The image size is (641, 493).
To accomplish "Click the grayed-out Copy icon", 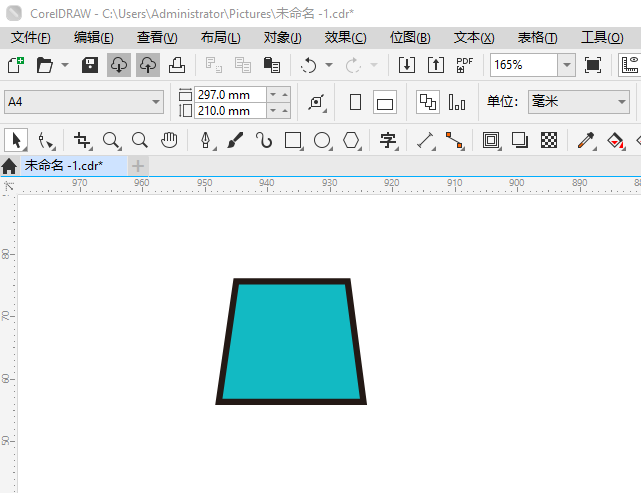I will point(243,65).
